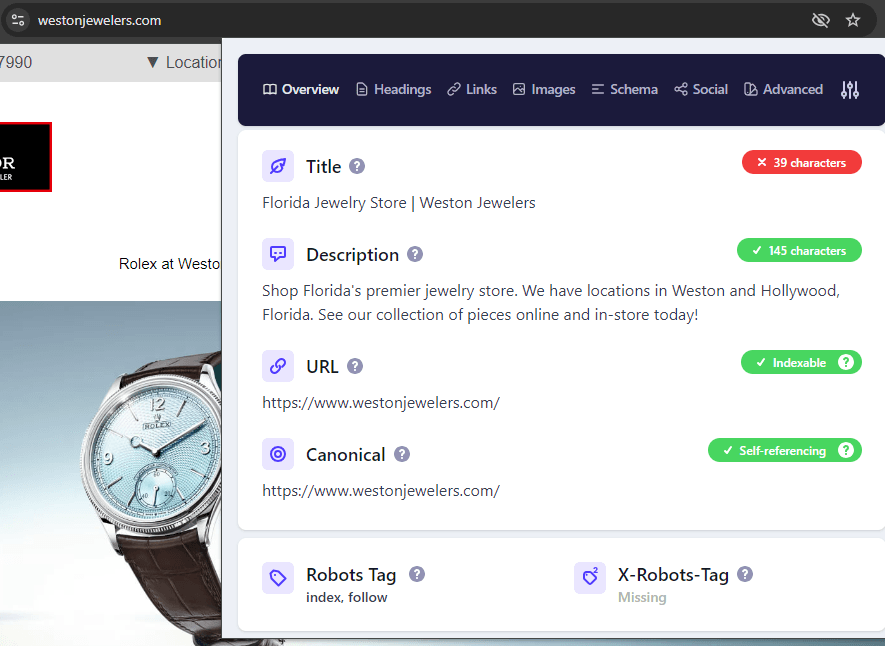Open the Schema tab
The width and height of the screenshot is (885, 646).
(x=624, y=89)
